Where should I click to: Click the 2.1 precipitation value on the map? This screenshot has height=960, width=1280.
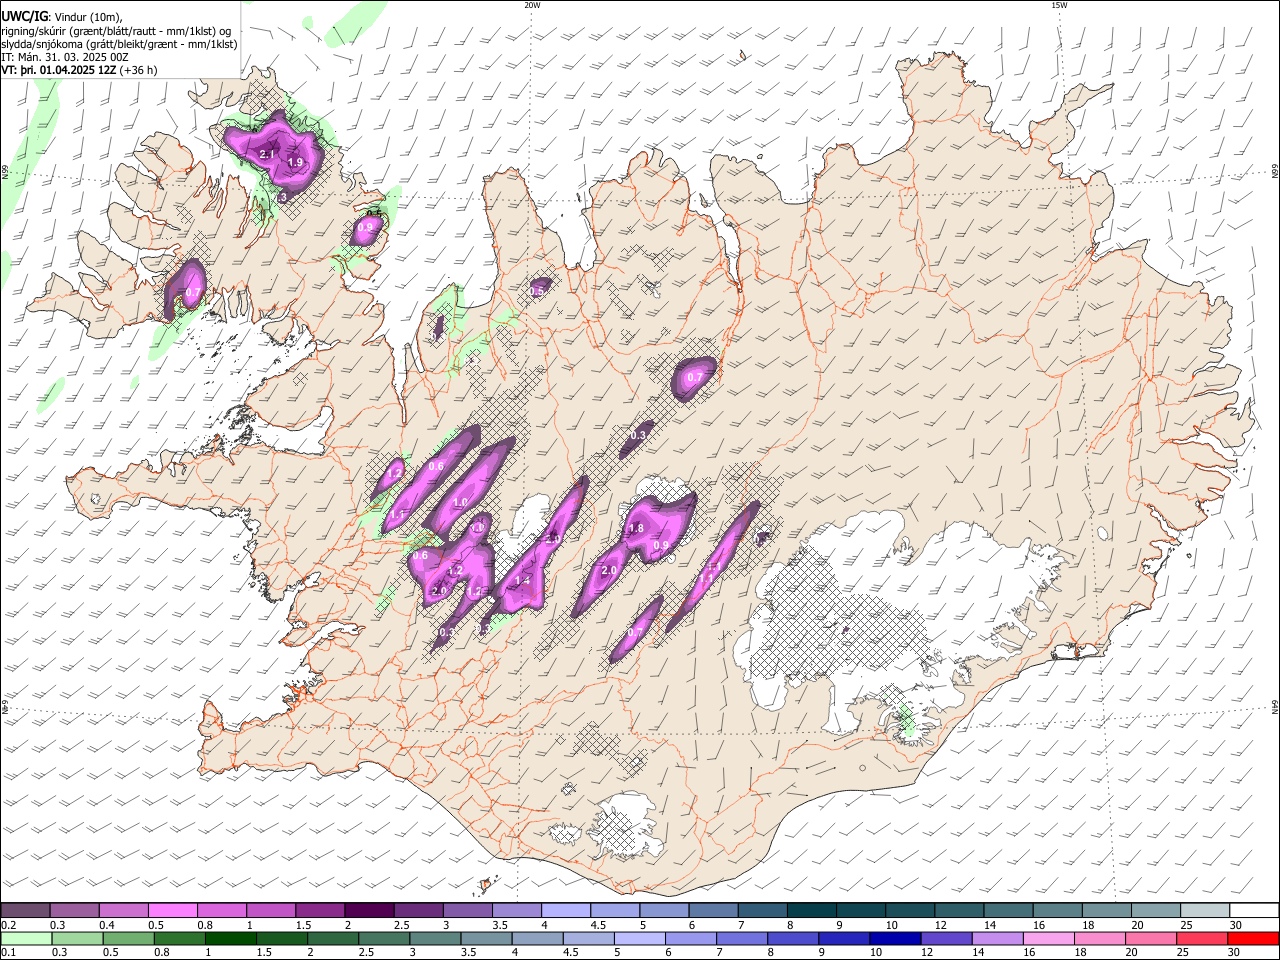point(267,155)
